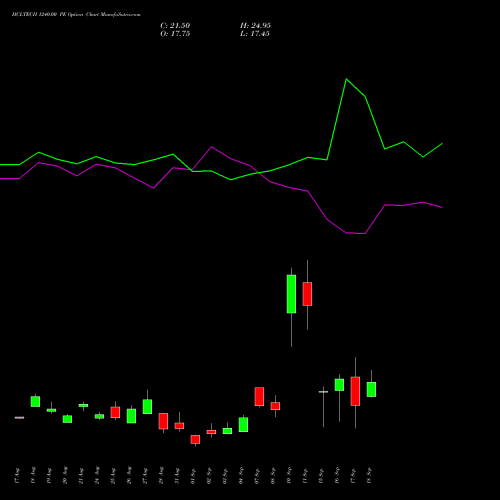
Task: Select the lowest red candle at 01 Sep
Action: [195, 439]
